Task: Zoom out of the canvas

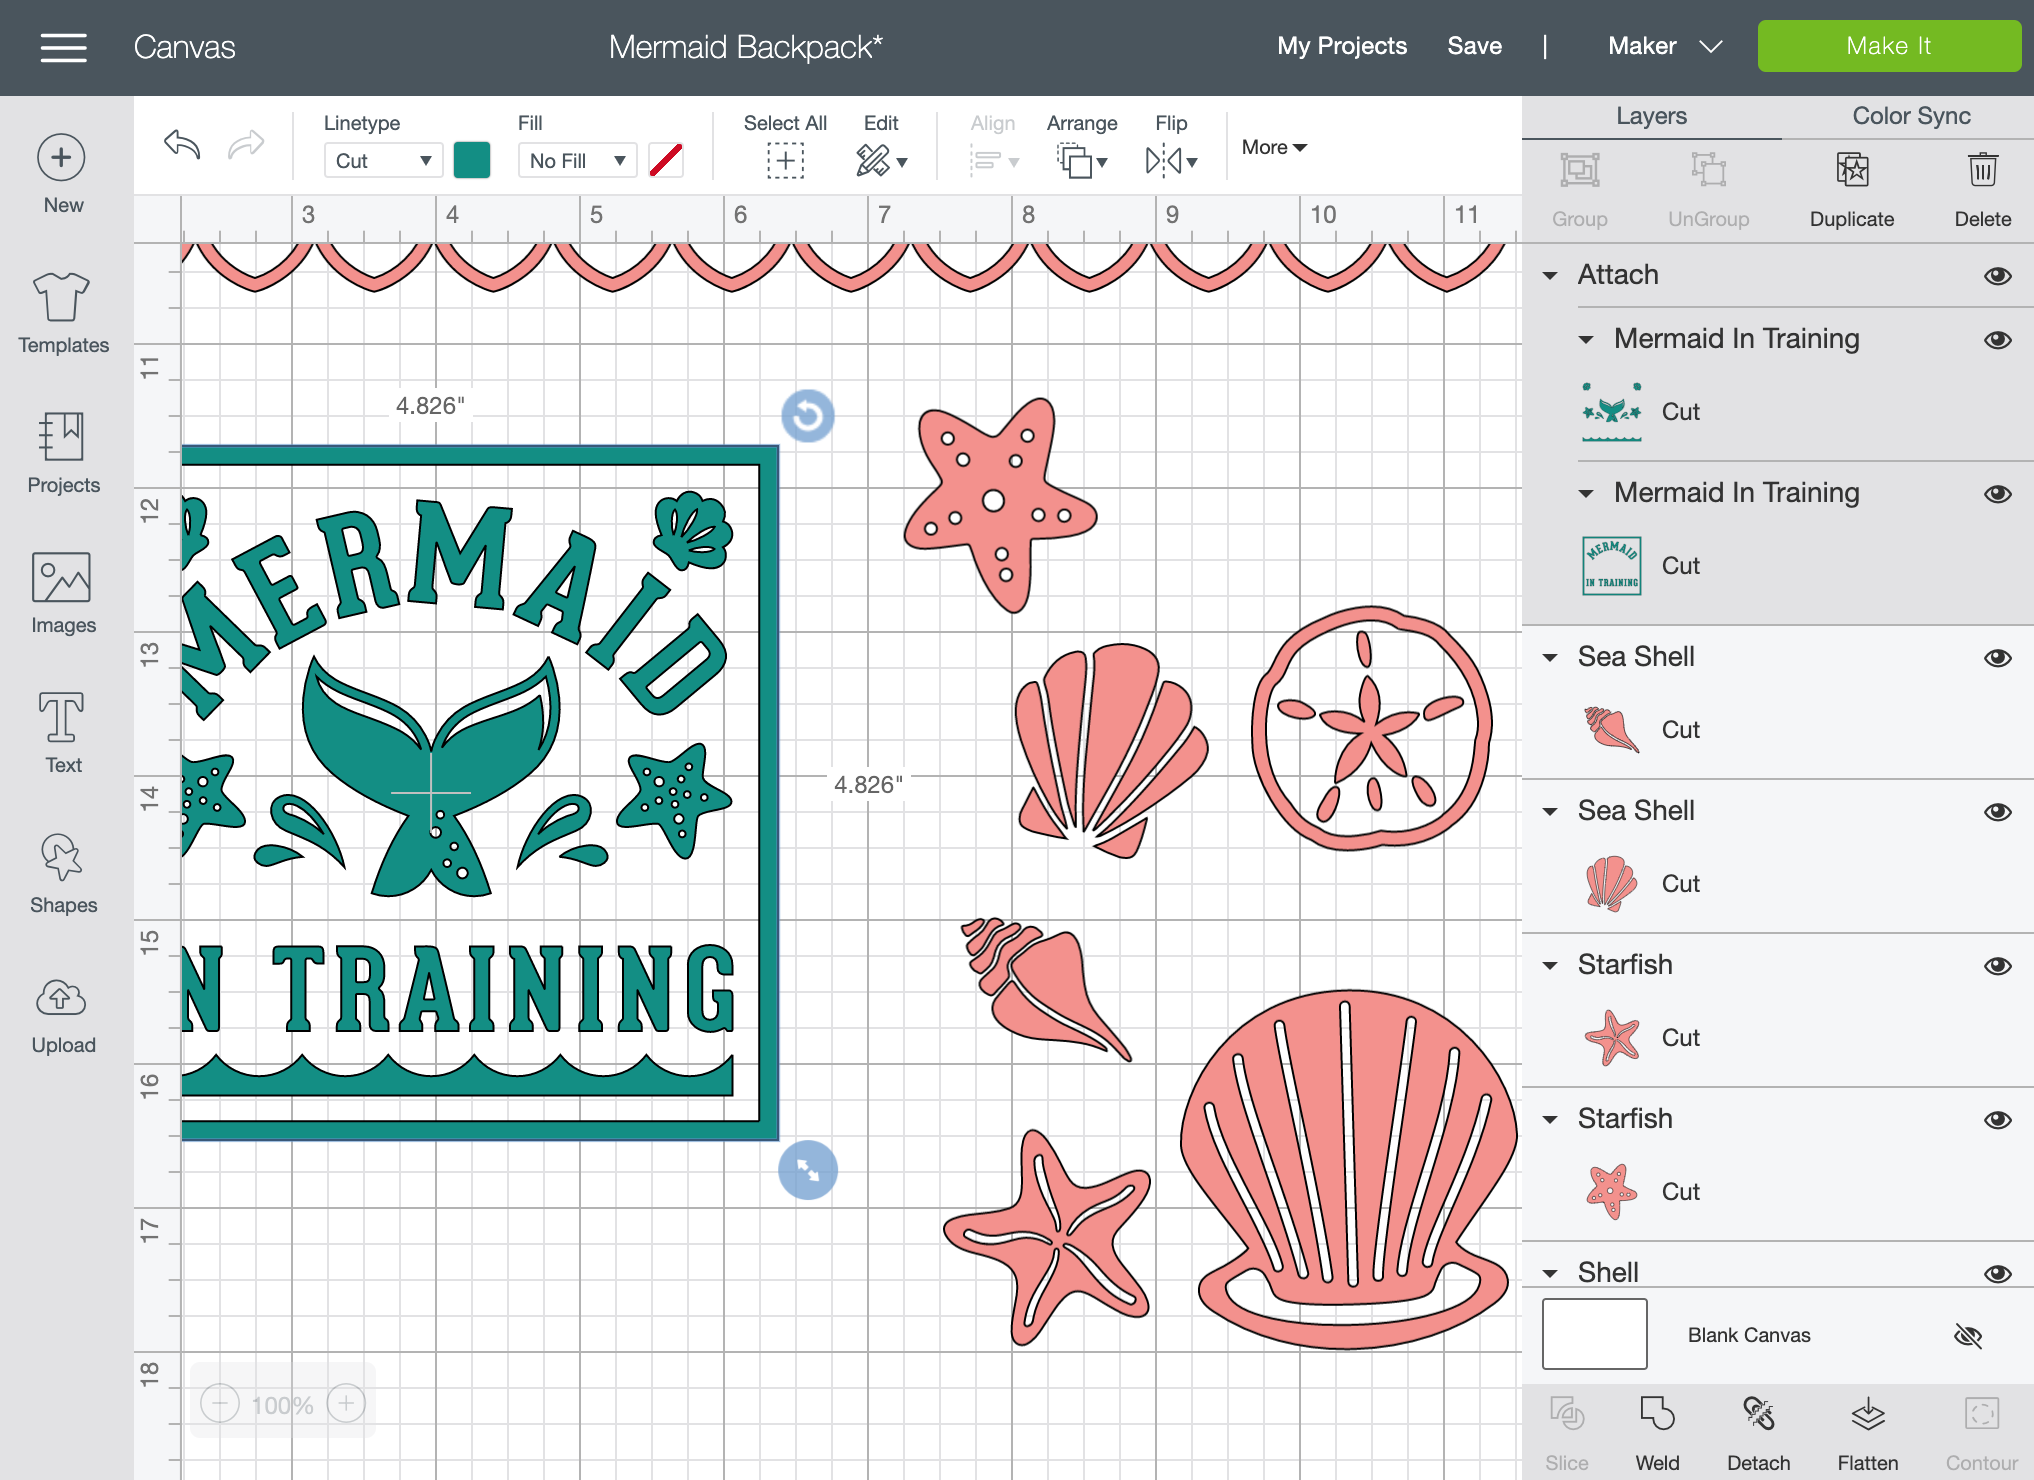Action: [220, 1404]
